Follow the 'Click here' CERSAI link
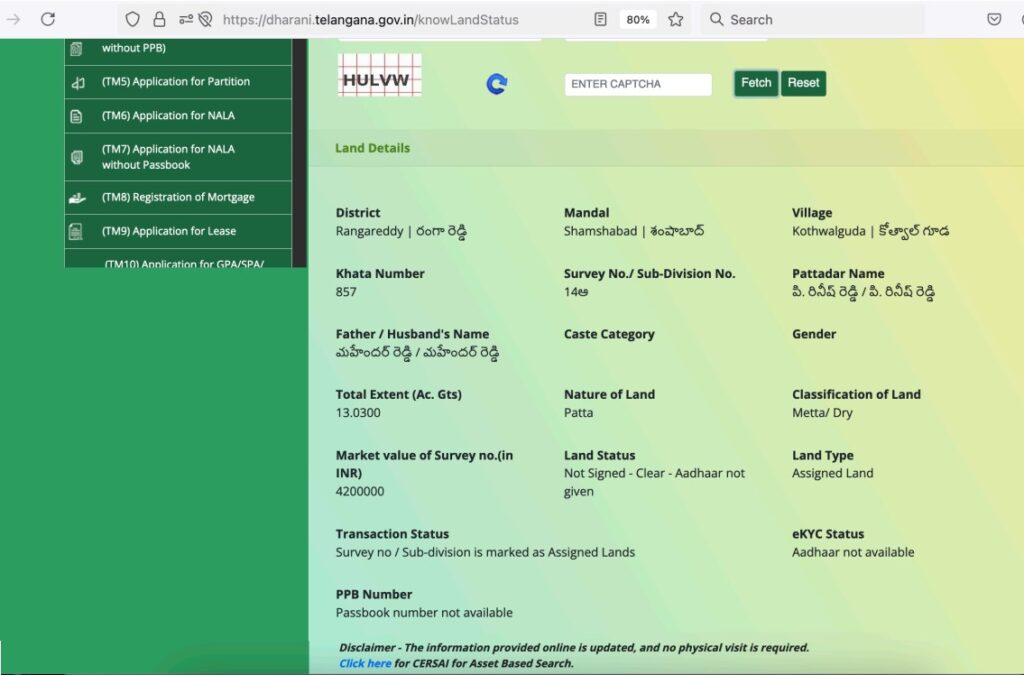The width and height of the screenshot is (1024, 675). 365,663
